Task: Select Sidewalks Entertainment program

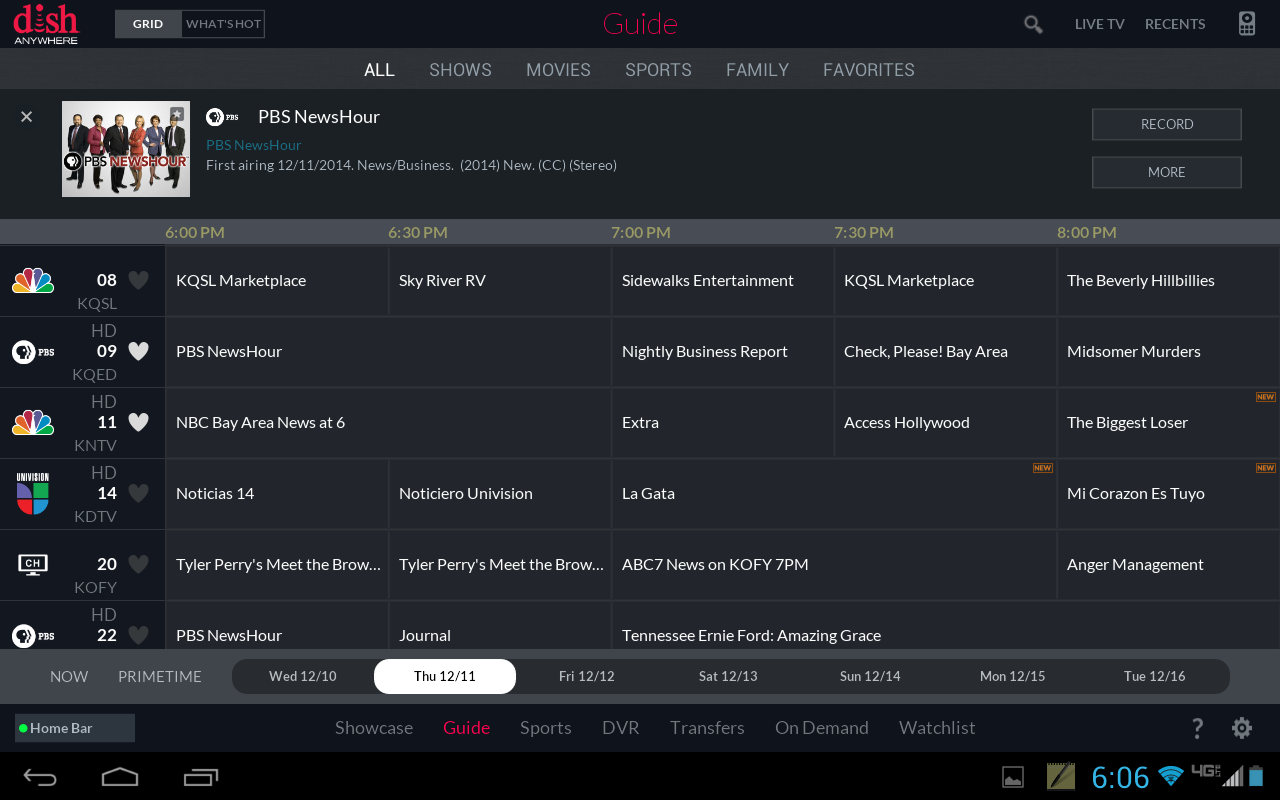Action: click(x=723, y=281)
